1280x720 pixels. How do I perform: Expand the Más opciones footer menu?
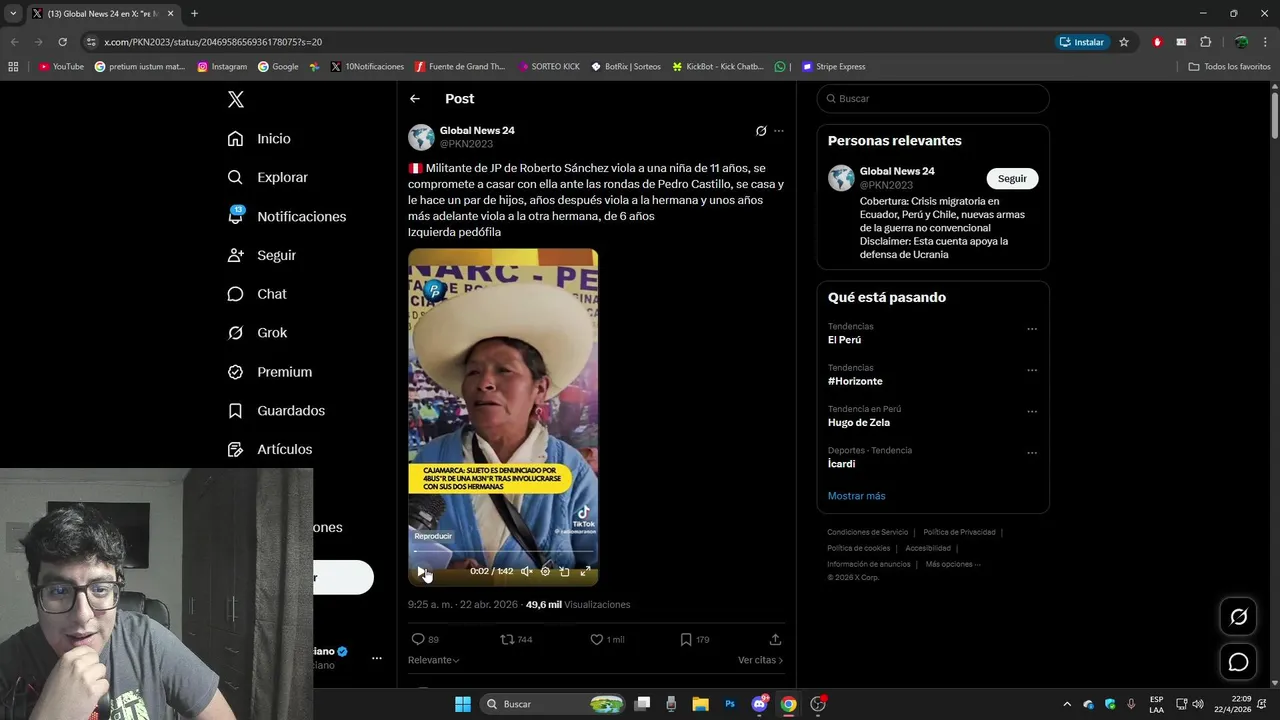[952, 564]
